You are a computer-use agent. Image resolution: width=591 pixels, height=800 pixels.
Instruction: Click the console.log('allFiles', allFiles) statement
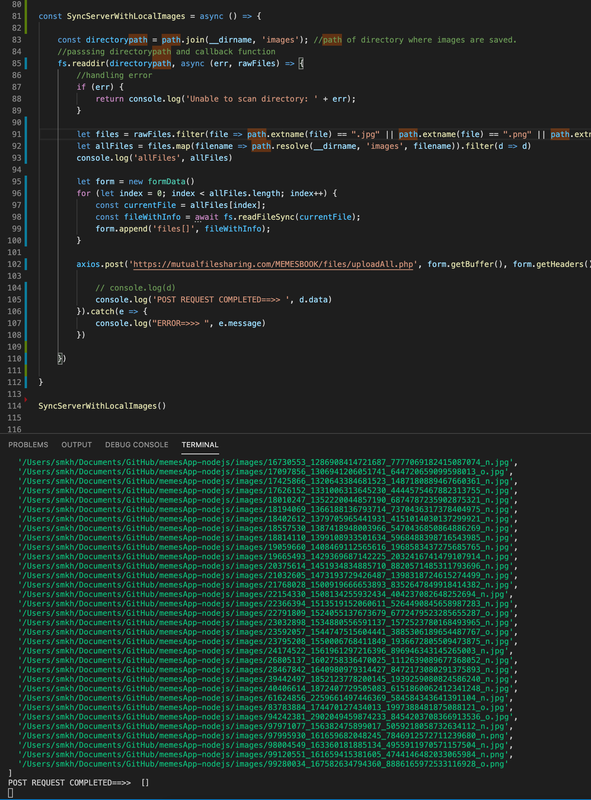pyautogui.click(x=154, y=158)
